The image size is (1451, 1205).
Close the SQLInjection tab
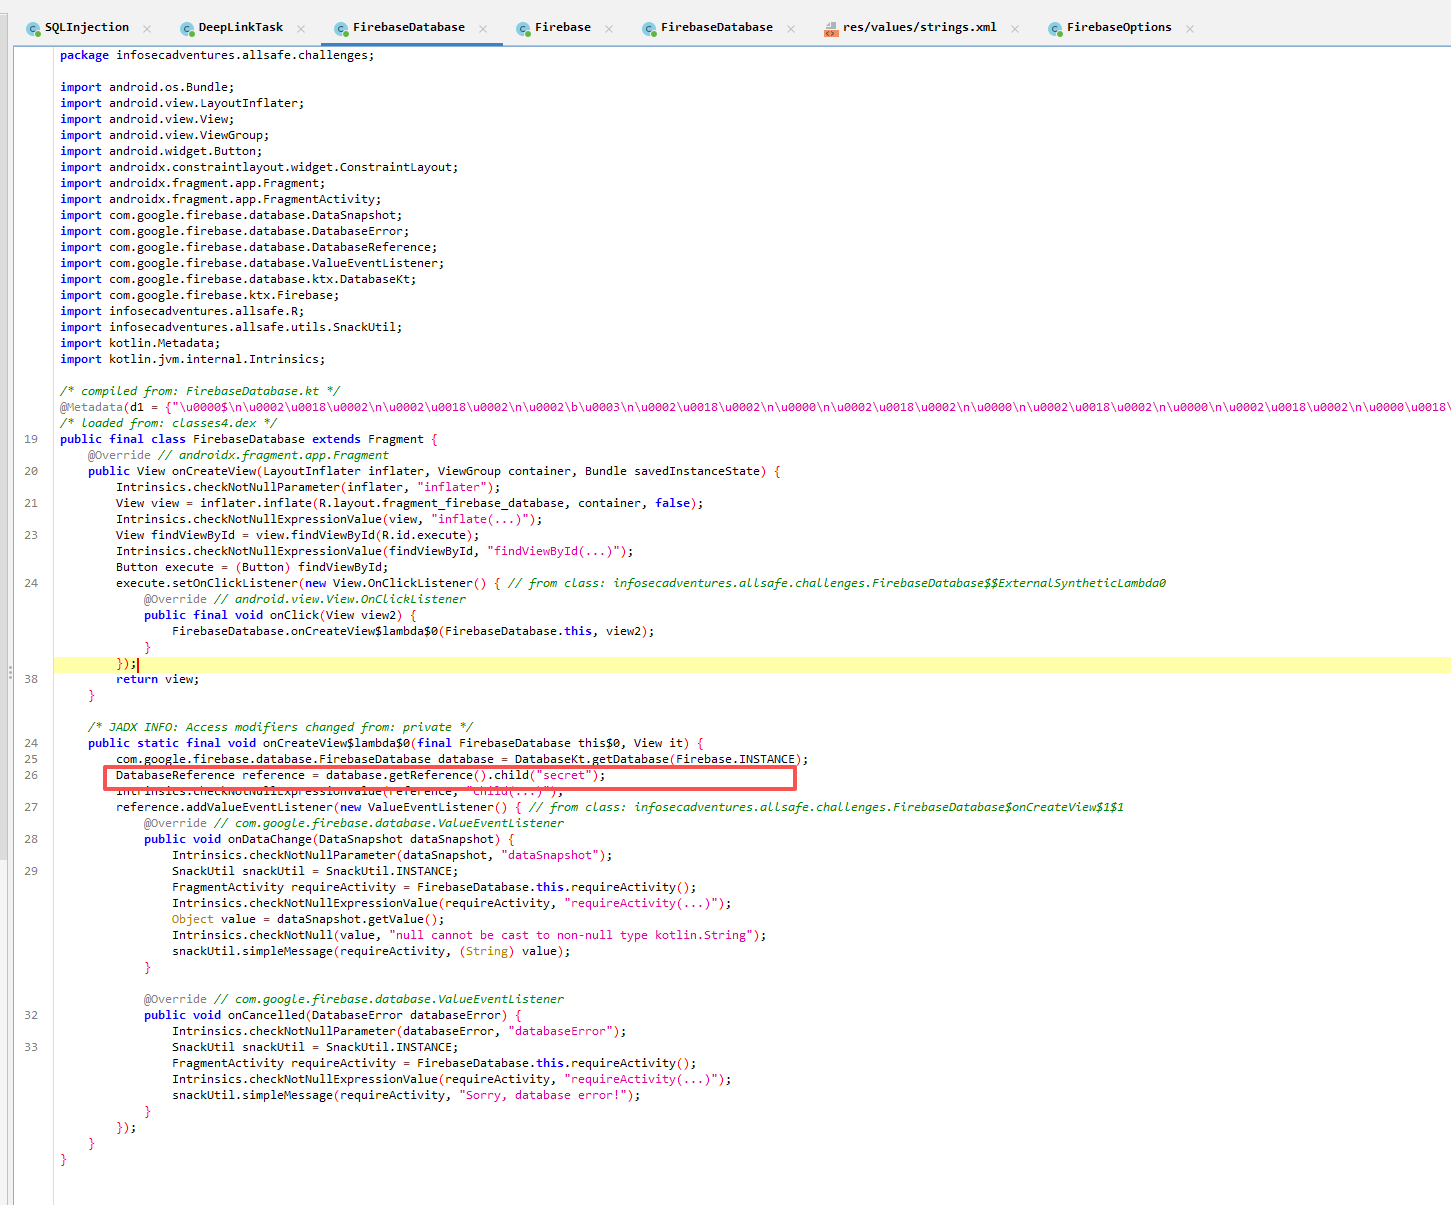pos(147,29)
